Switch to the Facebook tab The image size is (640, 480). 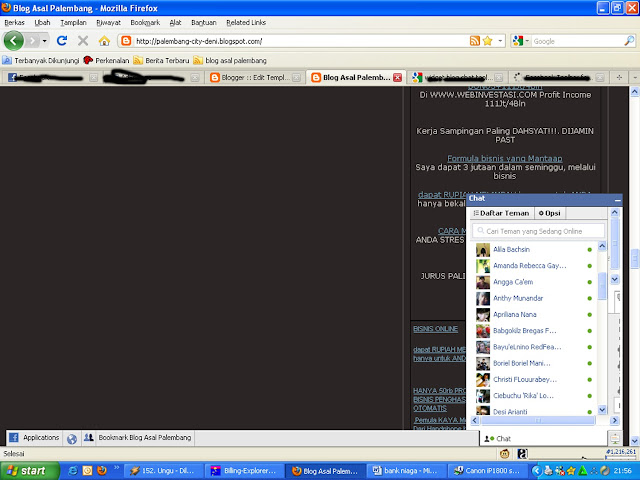click(51, 78)
